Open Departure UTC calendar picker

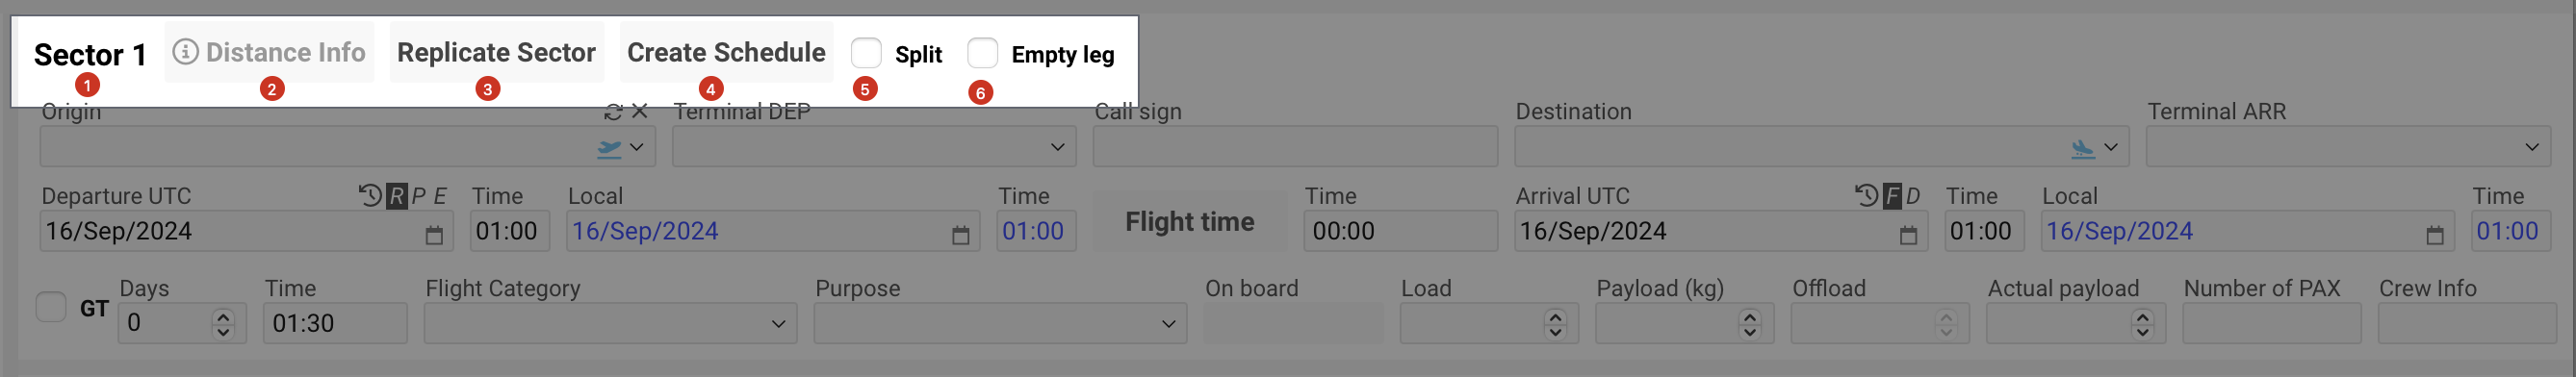click(434, 235)
